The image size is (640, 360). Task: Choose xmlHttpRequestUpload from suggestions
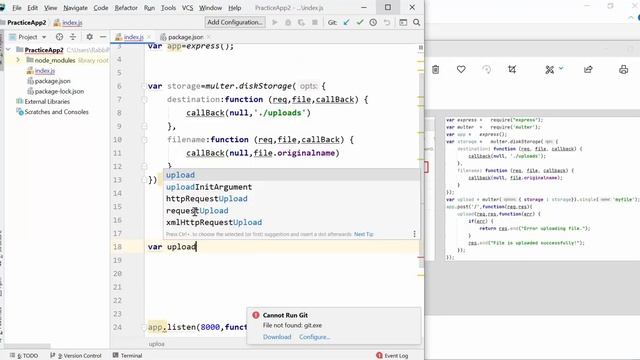292,222
